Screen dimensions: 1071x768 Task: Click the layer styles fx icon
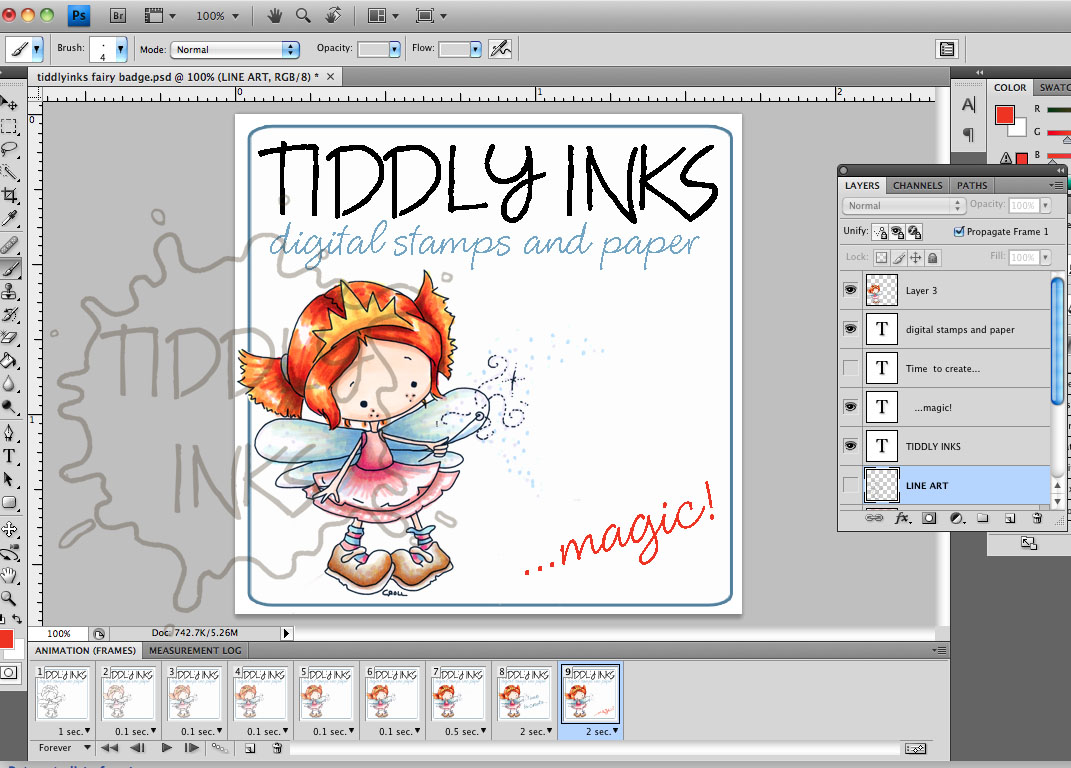(x=902, y=518)
